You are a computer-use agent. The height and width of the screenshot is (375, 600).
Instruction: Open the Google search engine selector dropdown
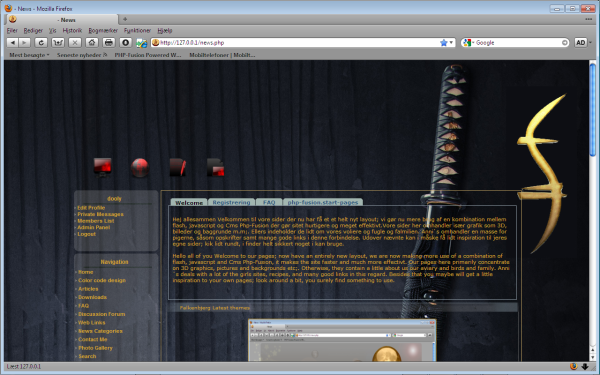(468, 43)
